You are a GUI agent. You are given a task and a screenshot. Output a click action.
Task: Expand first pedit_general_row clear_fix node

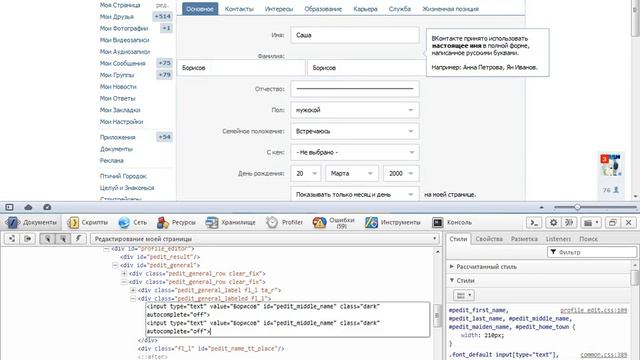pyautogui.click(x=124, y=273)
